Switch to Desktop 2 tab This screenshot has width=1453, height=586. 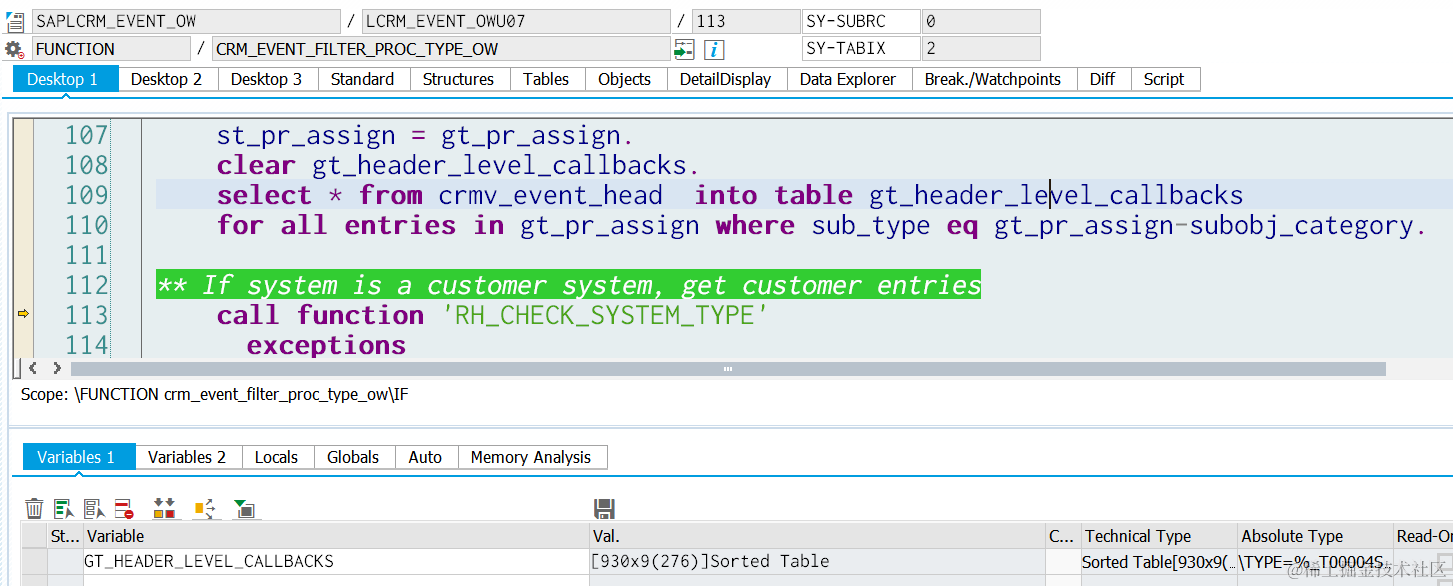(167, 79)
